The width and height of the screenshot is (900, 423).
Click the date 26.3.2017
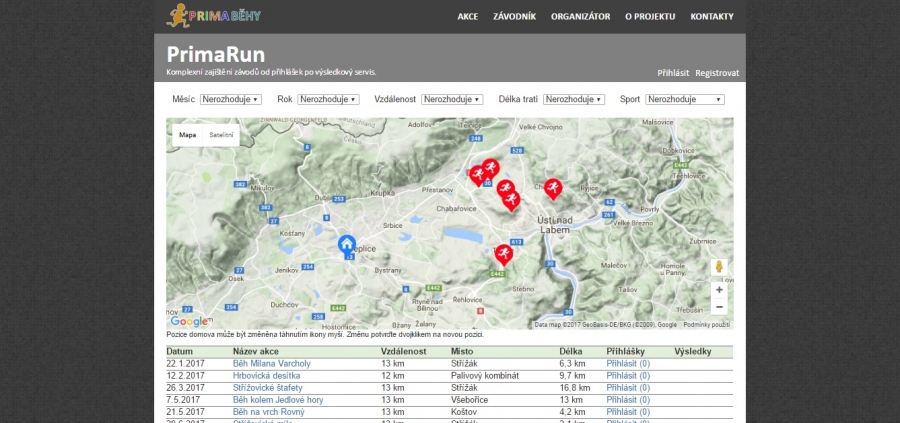coord(185,387)
